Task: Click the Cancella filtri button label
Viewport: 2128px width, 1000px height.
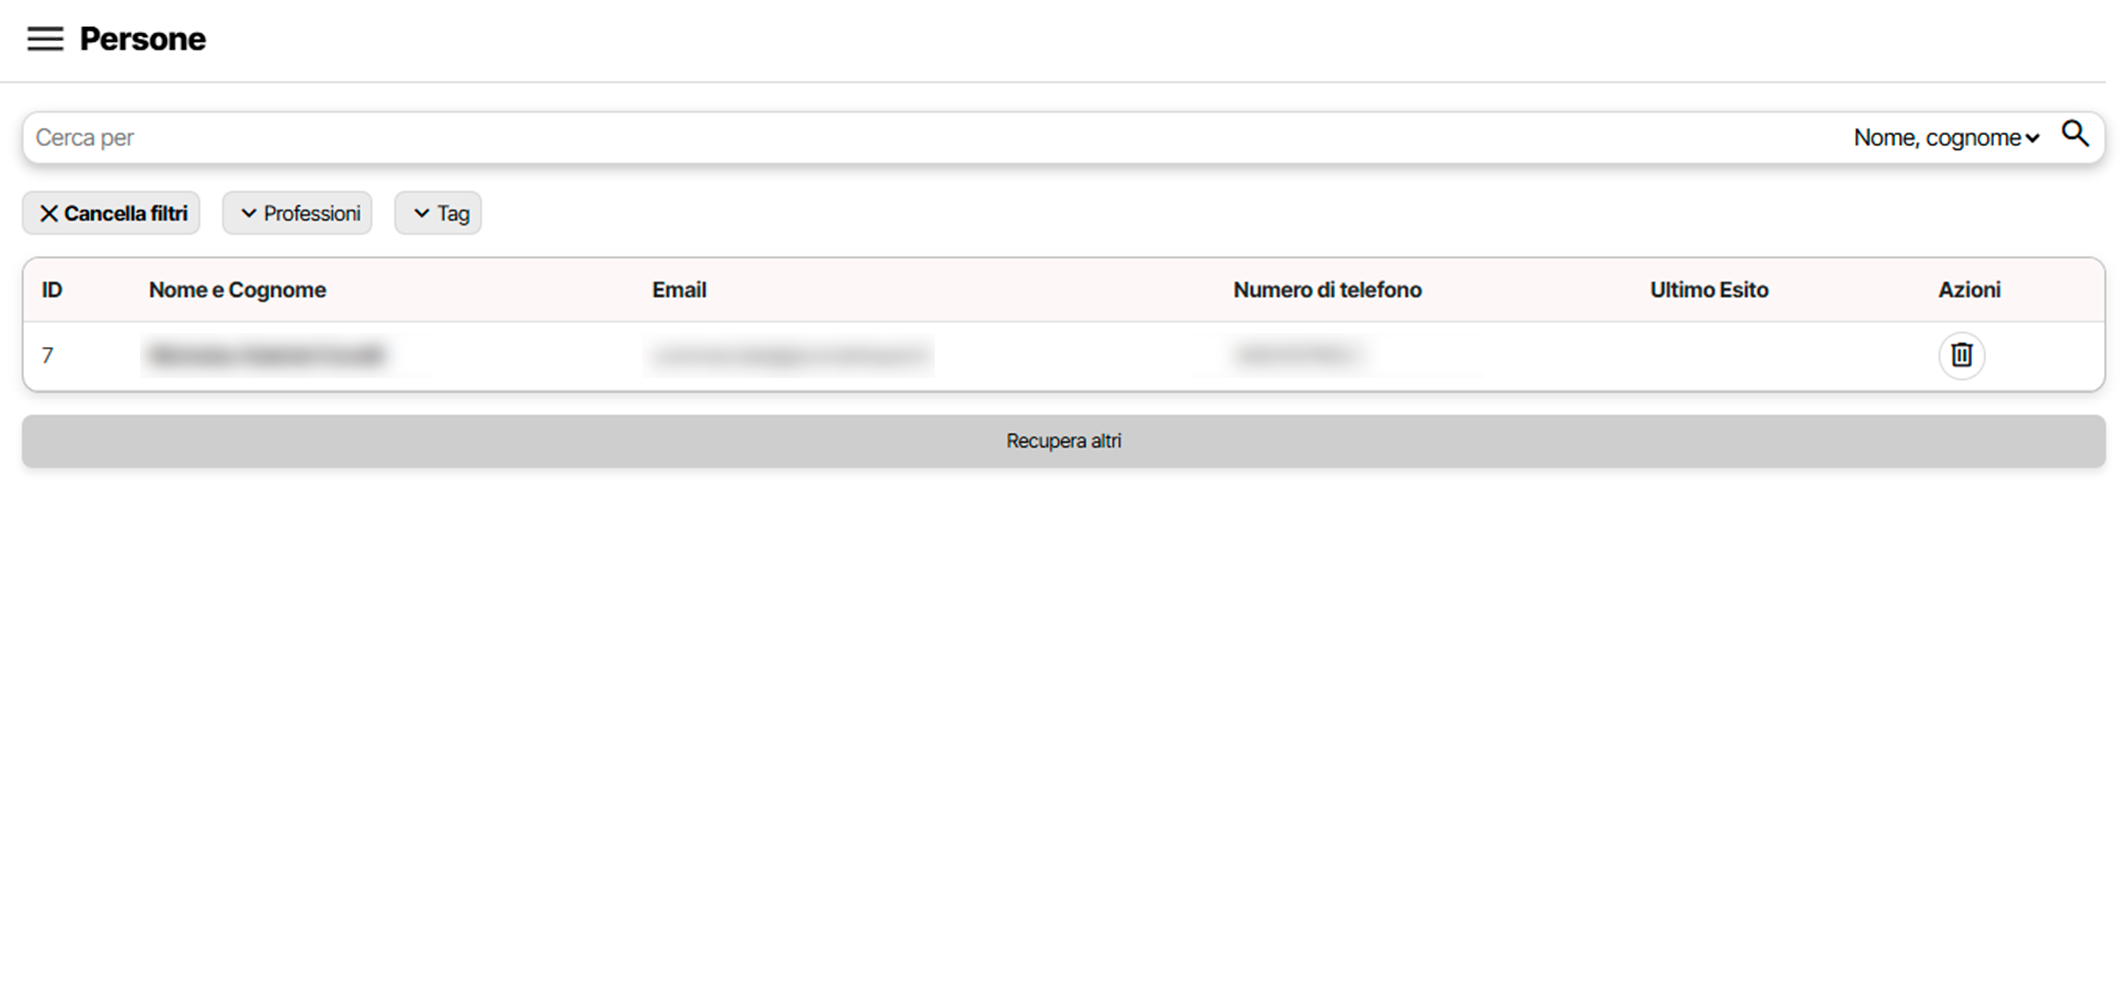Action: [125, 214]
